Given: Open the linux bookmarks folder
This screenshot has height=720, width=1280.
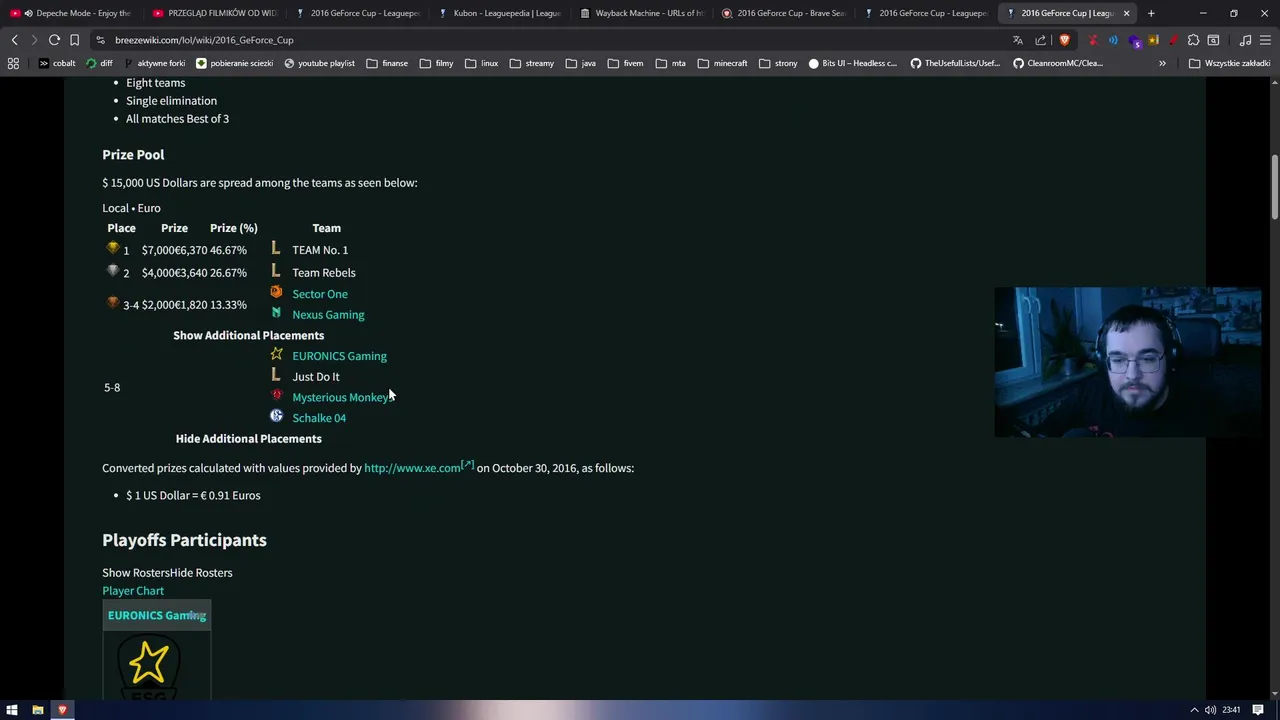Looking at the screenshot, I should point(482,63).
